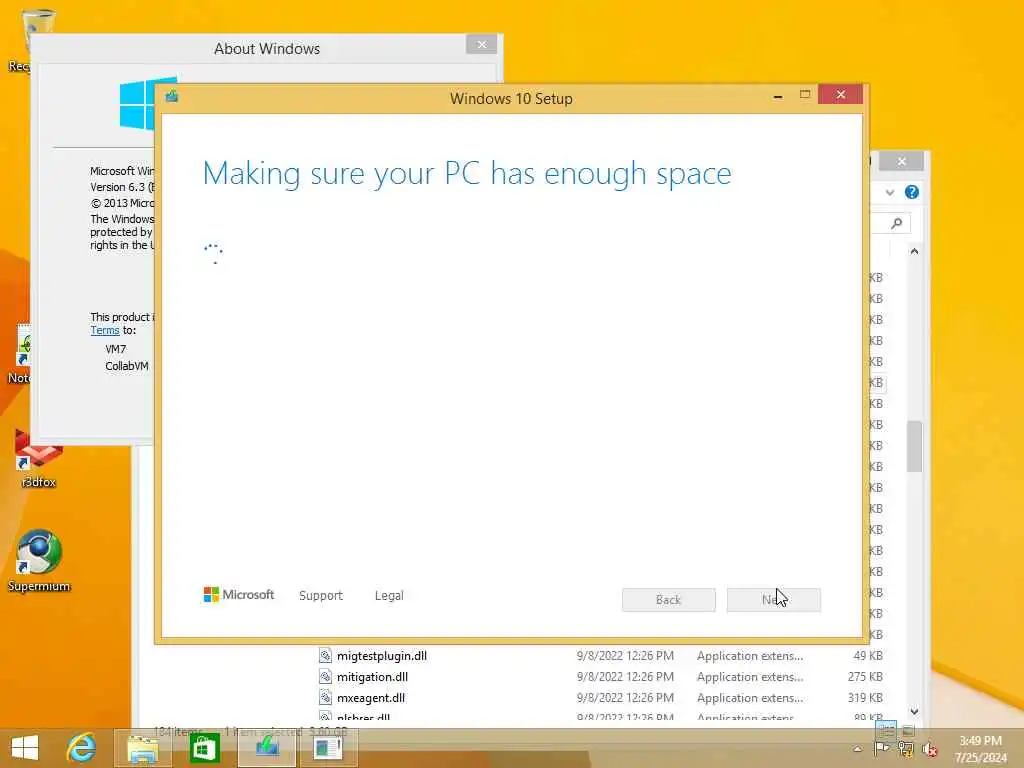
Task: Click the 275 KB size cell
Action: (x=865, y=677)
